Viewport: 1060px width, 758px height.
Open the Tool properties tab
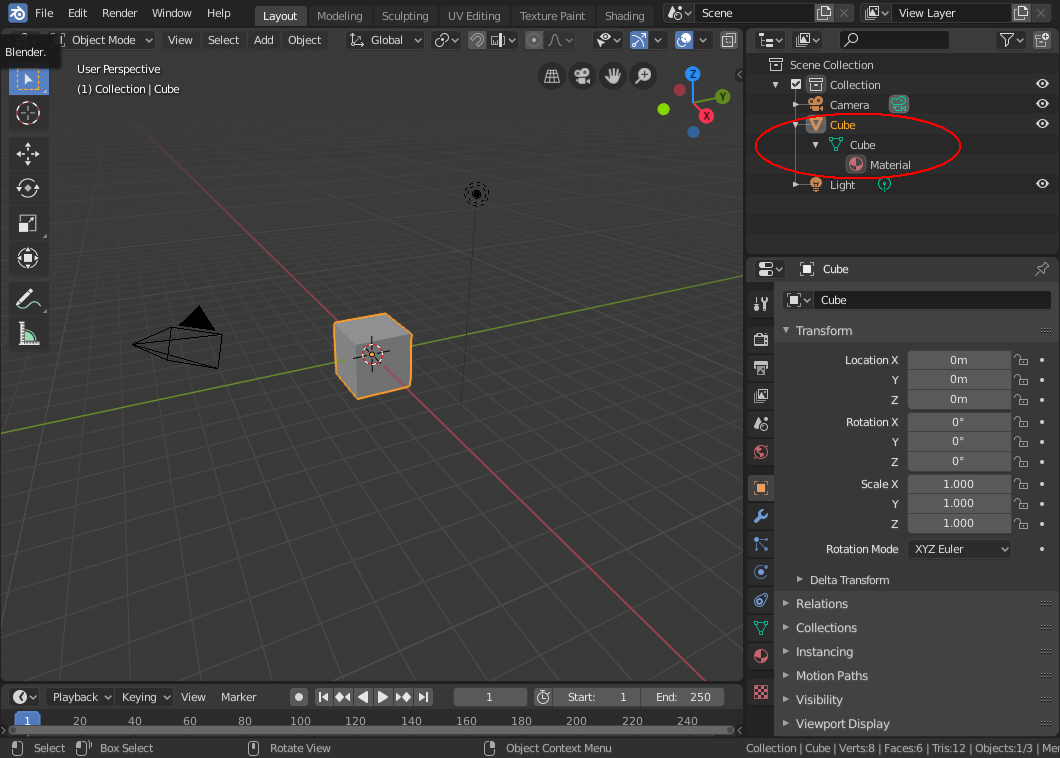tap(761, 304)
